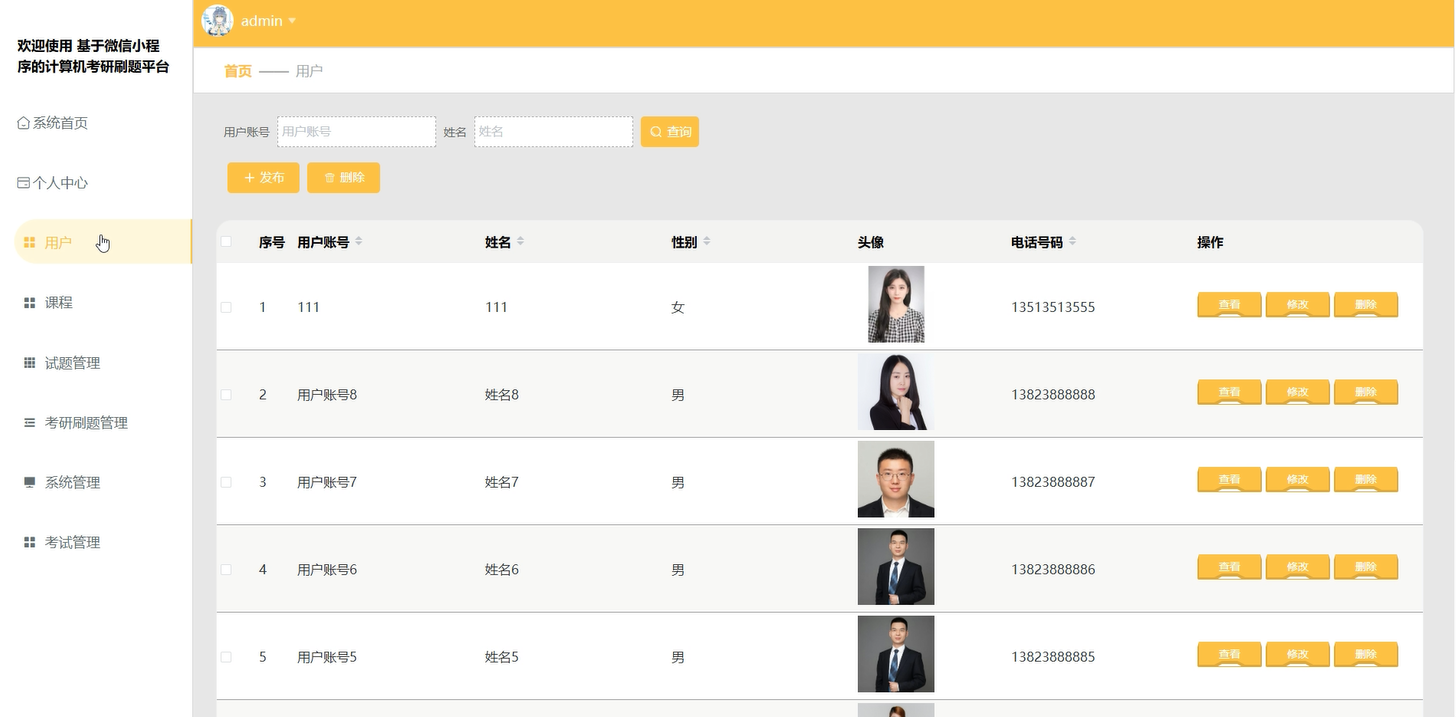The height and width of the screenshot is (717, 1456).
Task: Check the checkbox for 用户账号8 row
Action: (x=226, y=395)
